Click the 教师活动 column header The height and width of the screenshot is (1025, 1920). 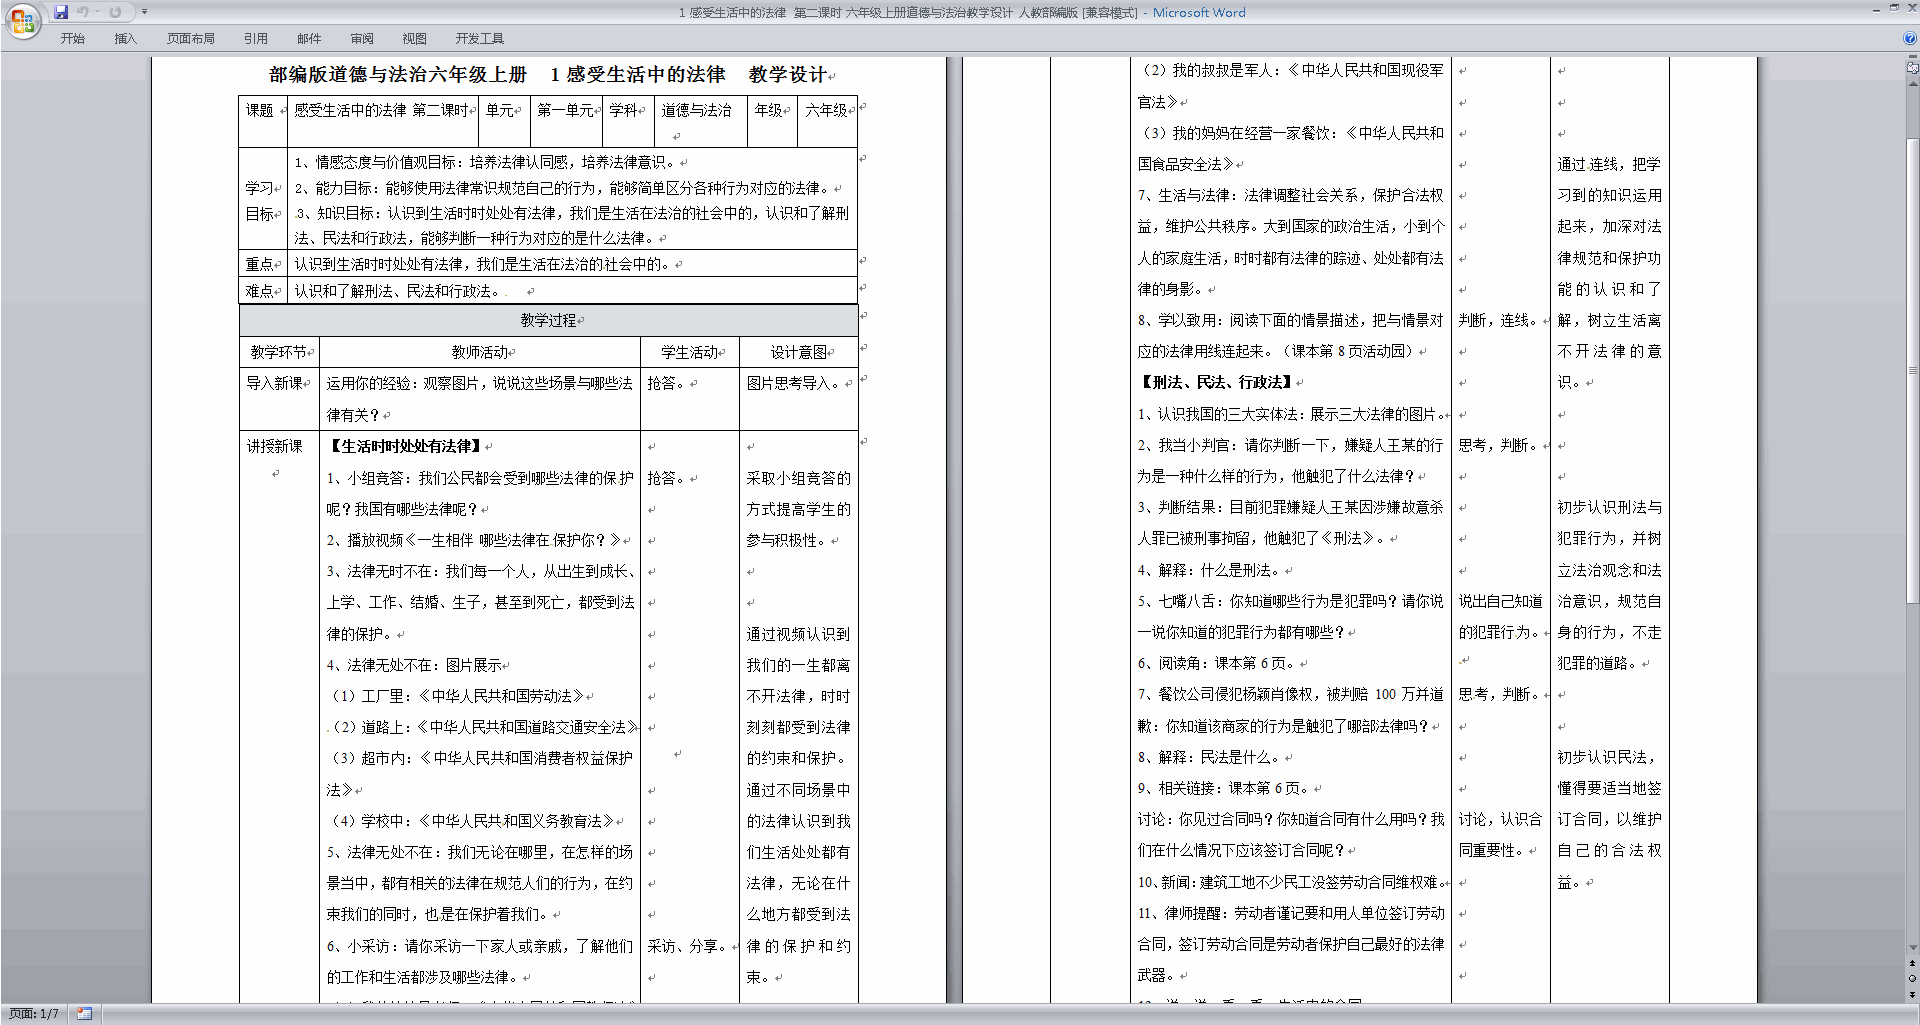480,352
